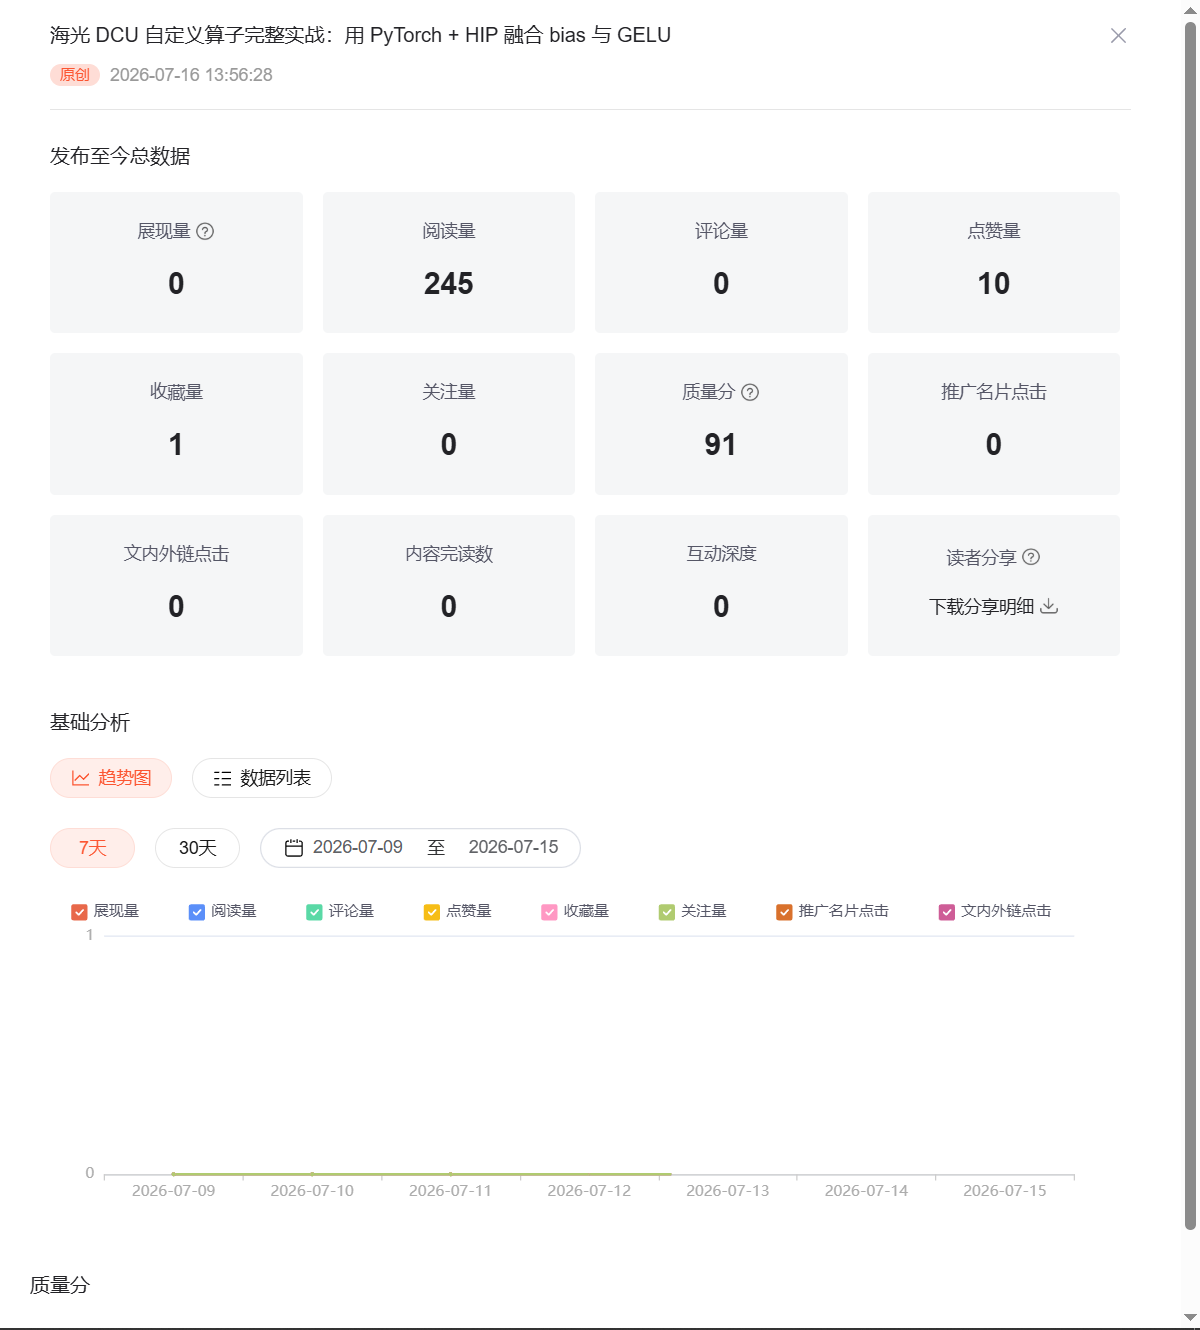Click the 收藏量 value 1
The width and height of the screenshot is (1200, 1330).
click(176, 445)
